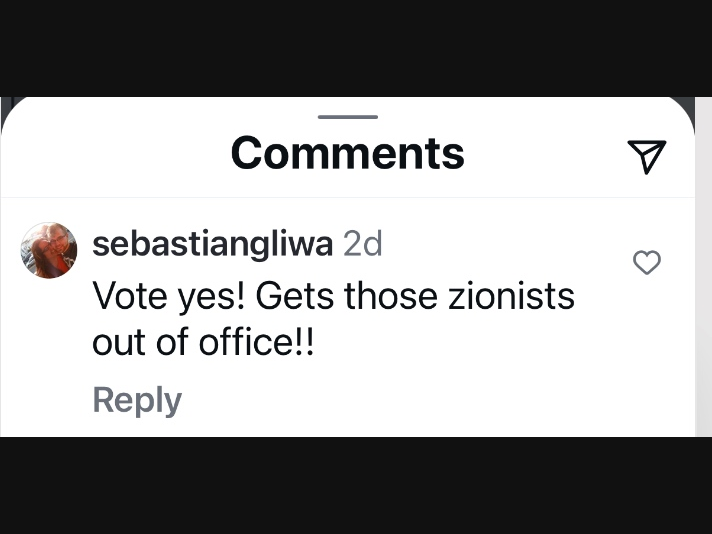Reply to sebastiangliwa's comment

coord(137,400)
